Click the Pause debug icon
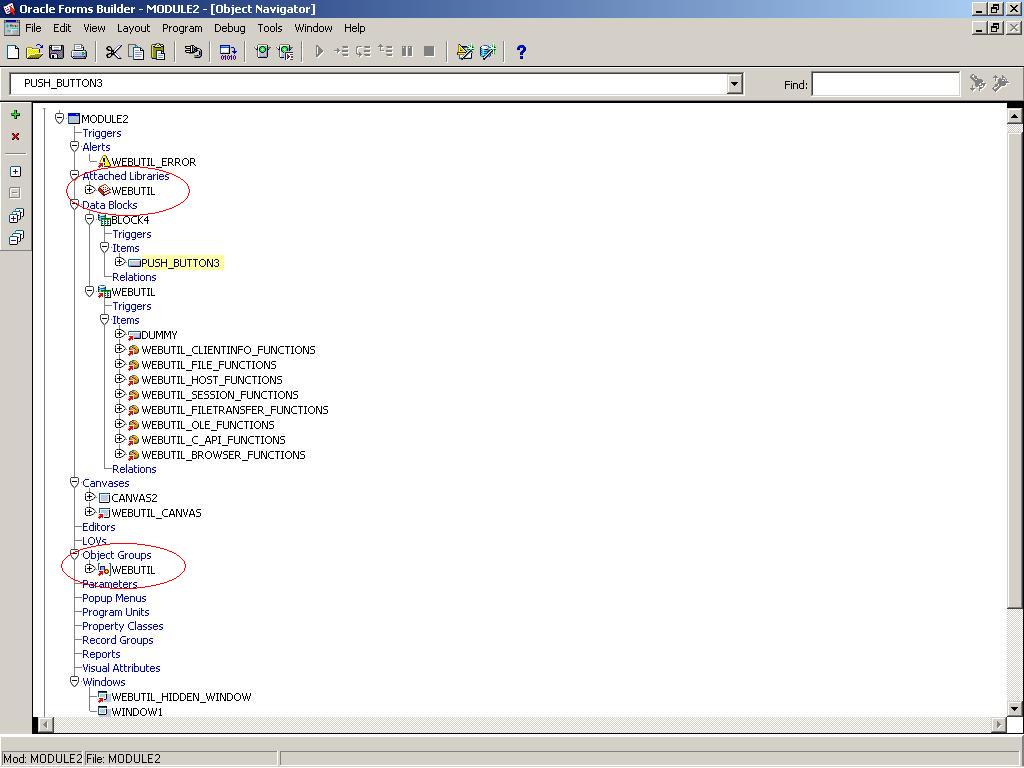 click(407, 51)
